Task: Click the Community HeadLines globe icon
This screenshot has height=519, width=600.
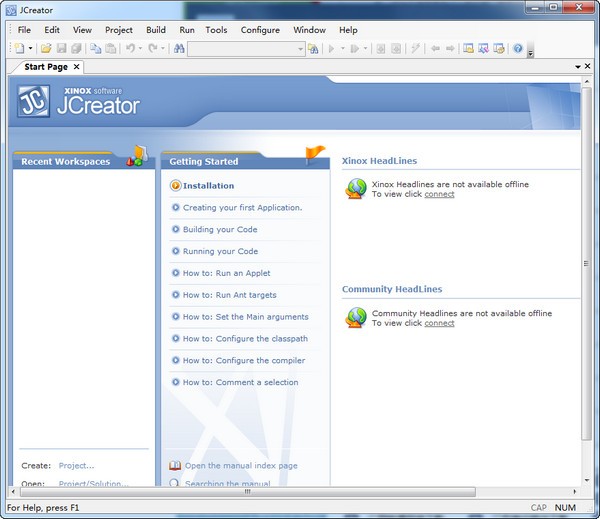Action: point(356,317)
